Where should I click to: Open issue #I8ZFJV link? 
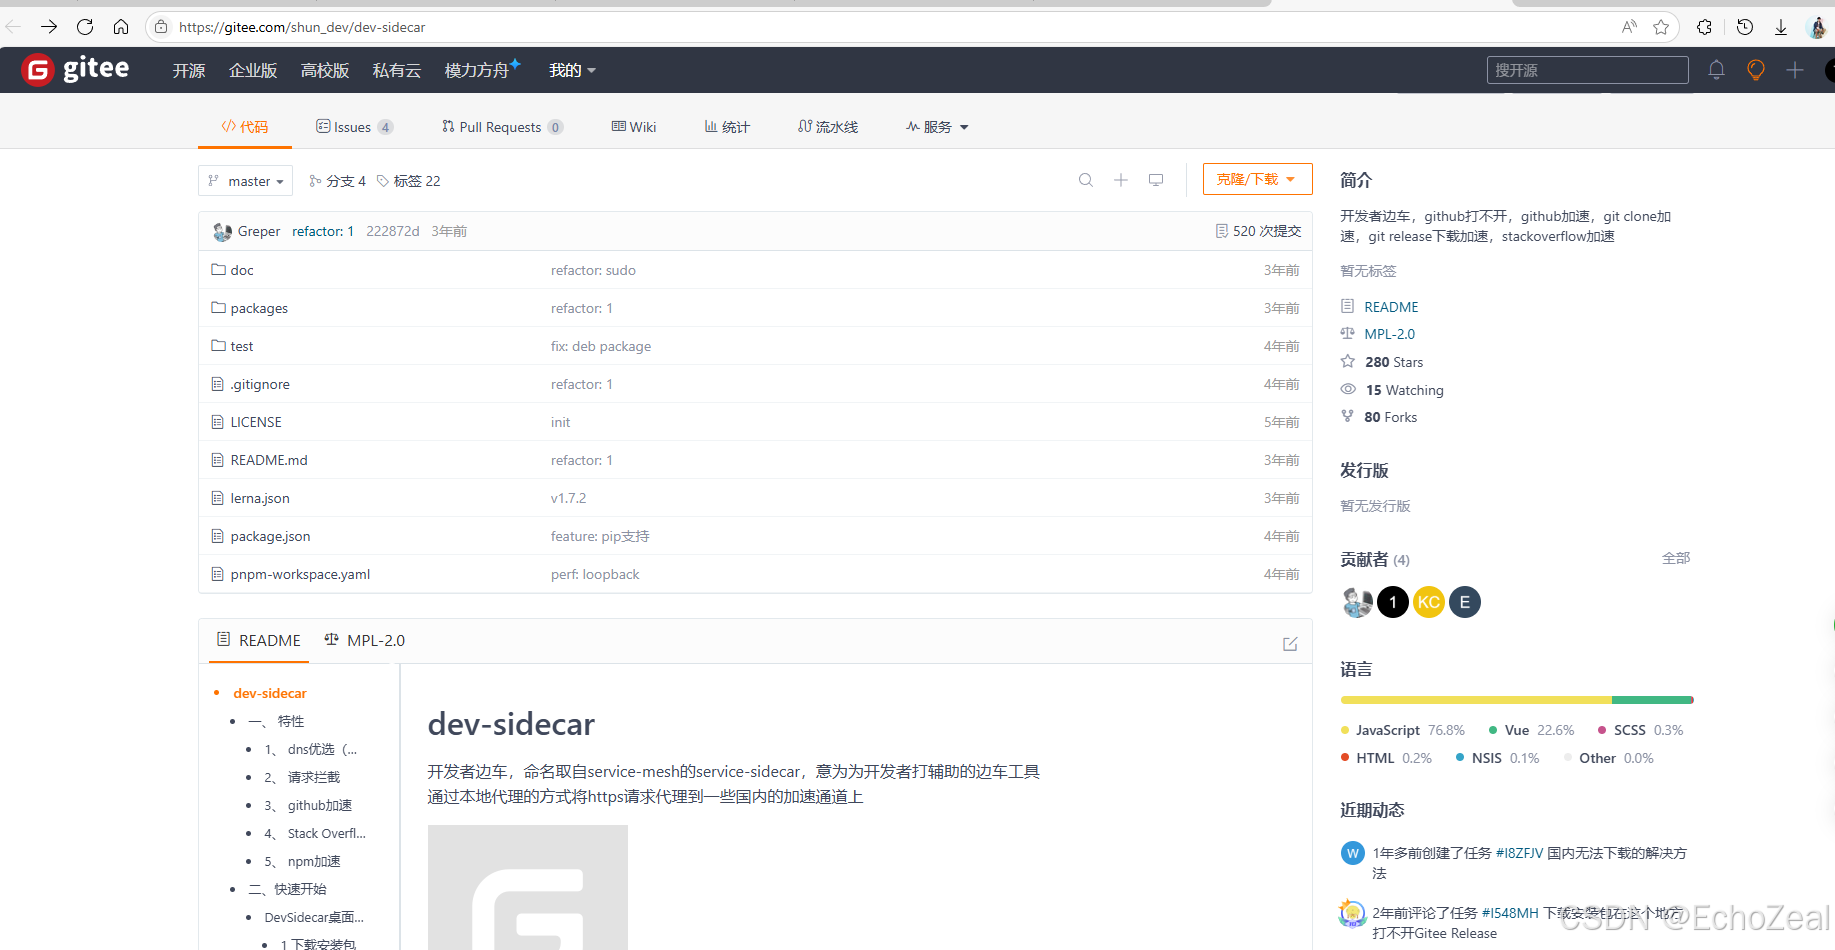(1519, 853)
